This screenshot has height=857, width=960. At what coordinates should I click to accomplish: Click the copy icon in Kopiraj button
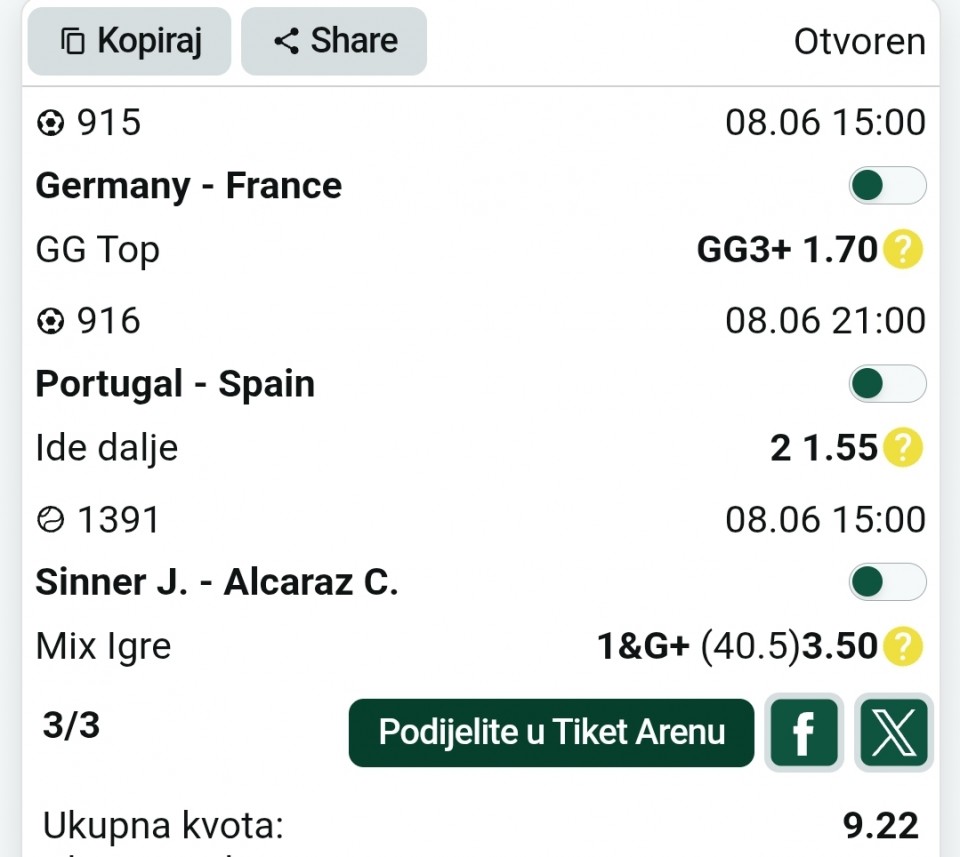click(x=73, y=42)
